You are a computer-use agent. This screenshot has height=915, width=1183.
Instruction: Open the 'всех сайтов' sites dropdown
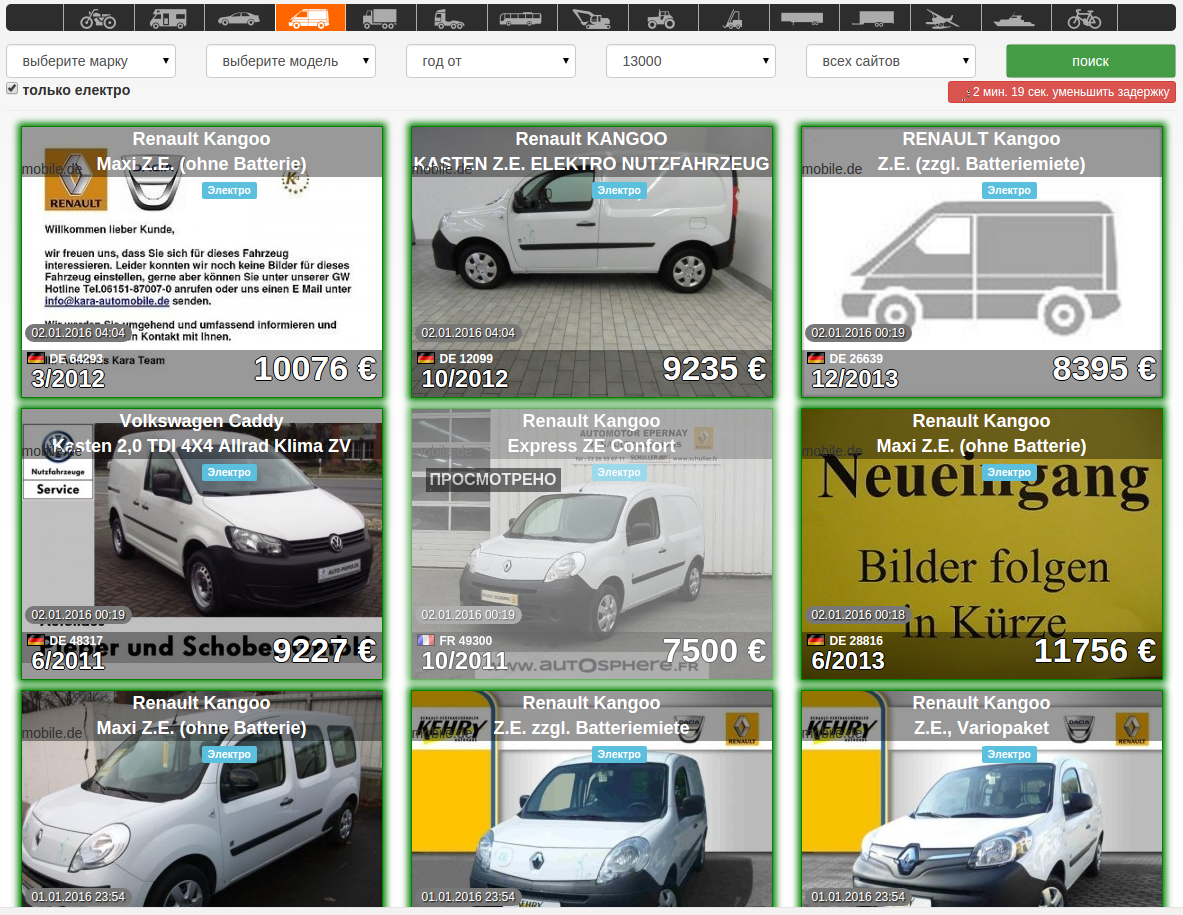891,61
